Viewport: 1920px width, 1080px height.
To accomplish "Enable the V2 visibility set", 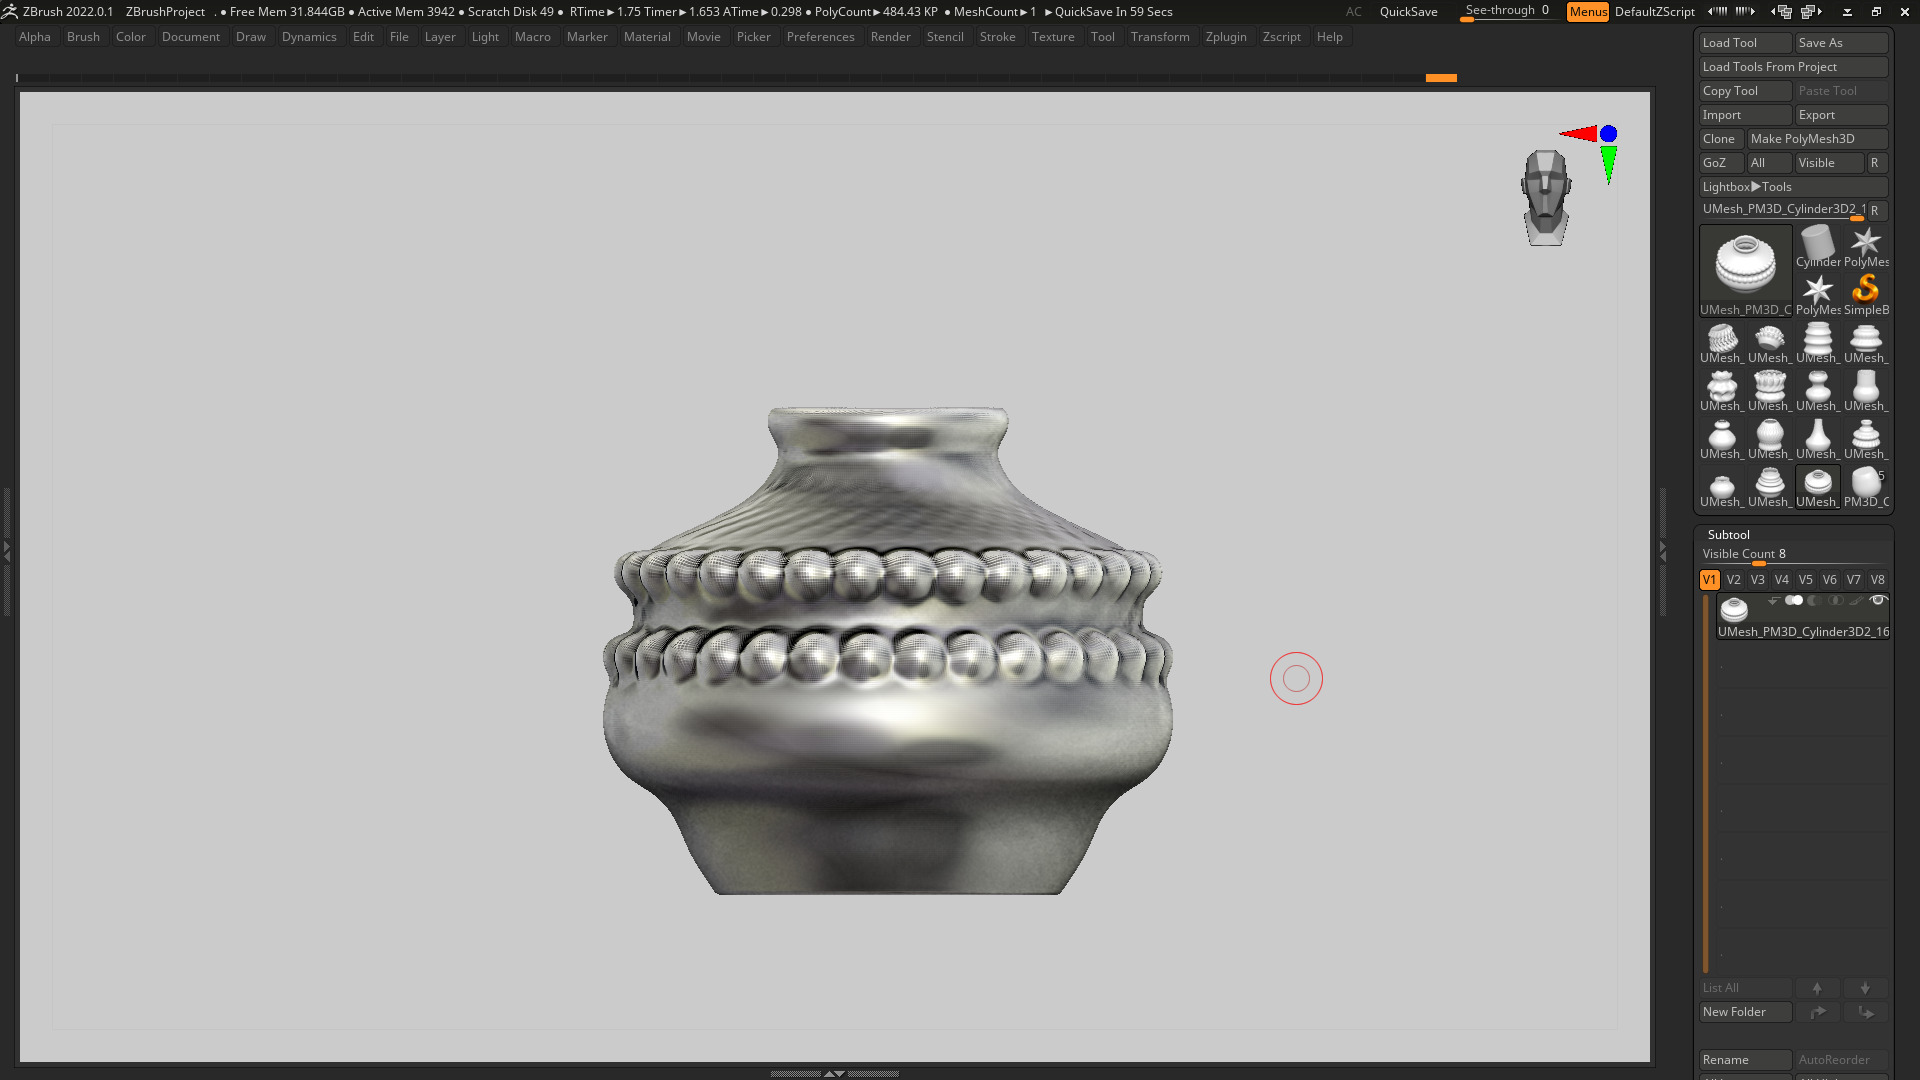I will click(1734, 580).
